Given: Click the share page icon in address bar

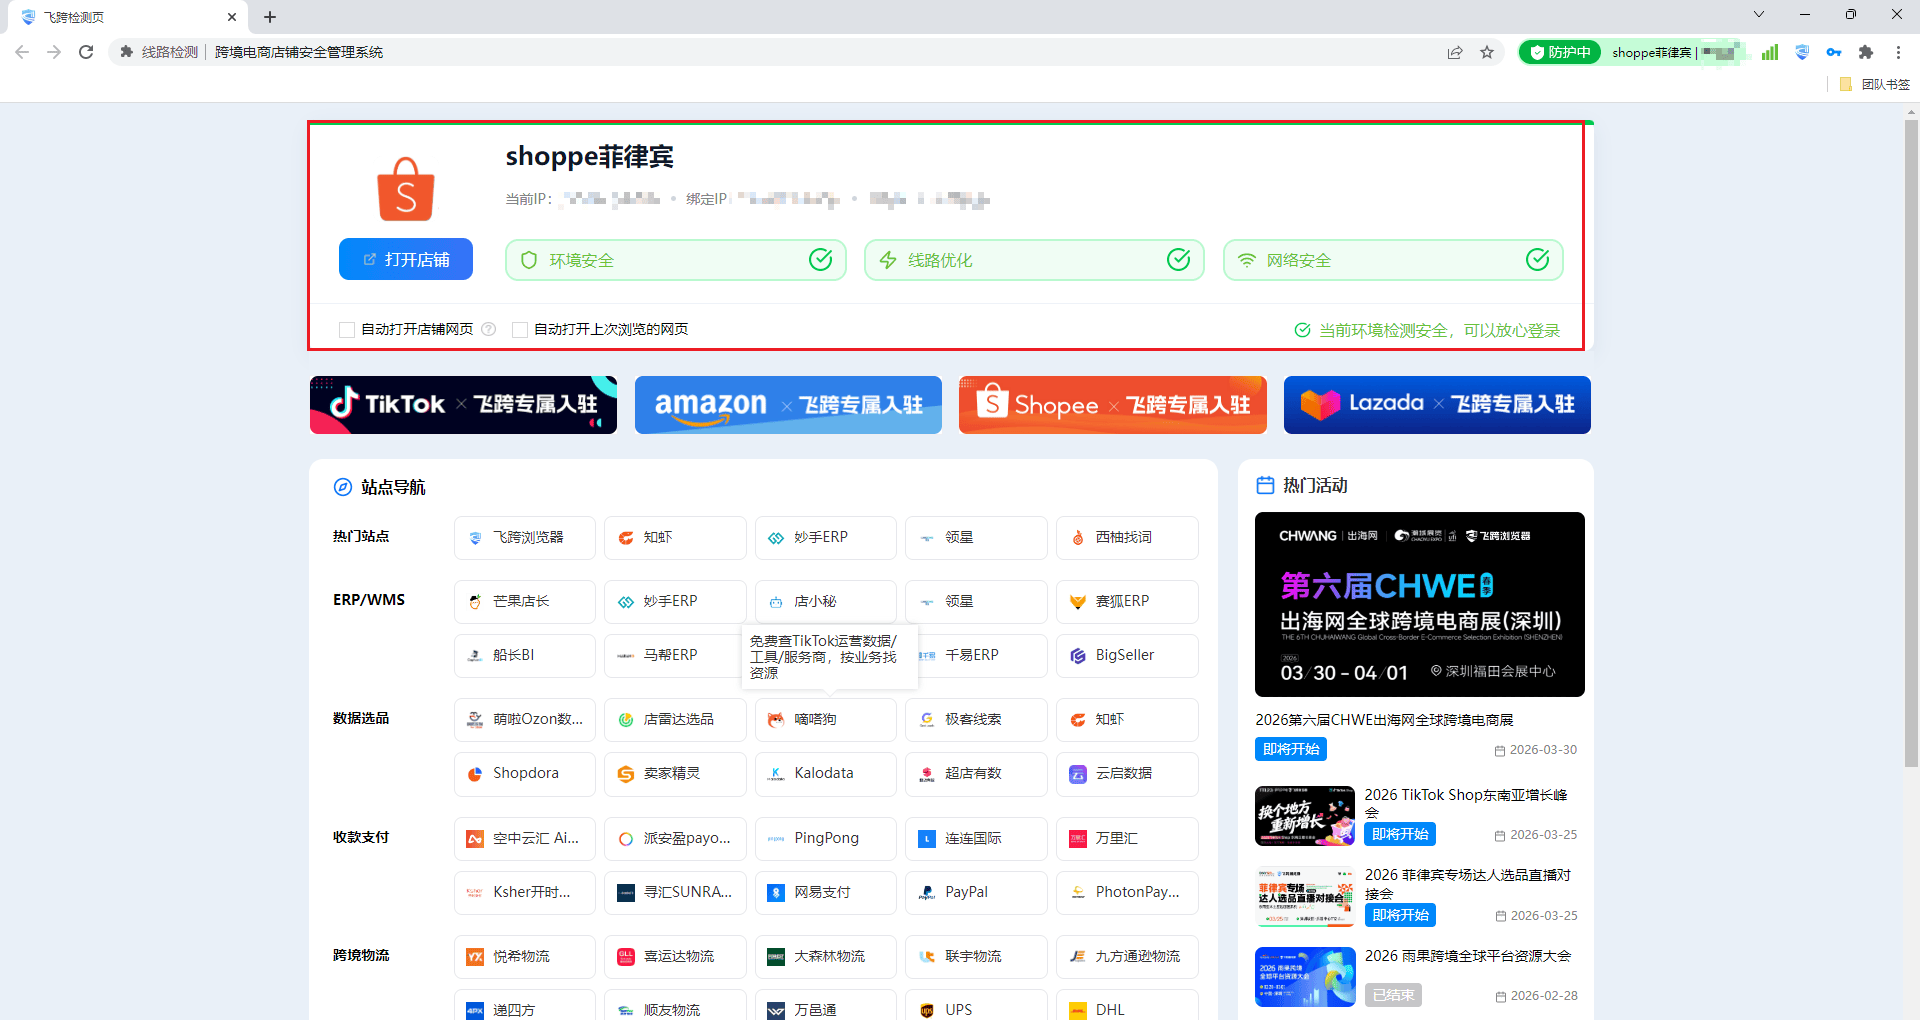Looking at the screenshot, I should click(1455, 52).
